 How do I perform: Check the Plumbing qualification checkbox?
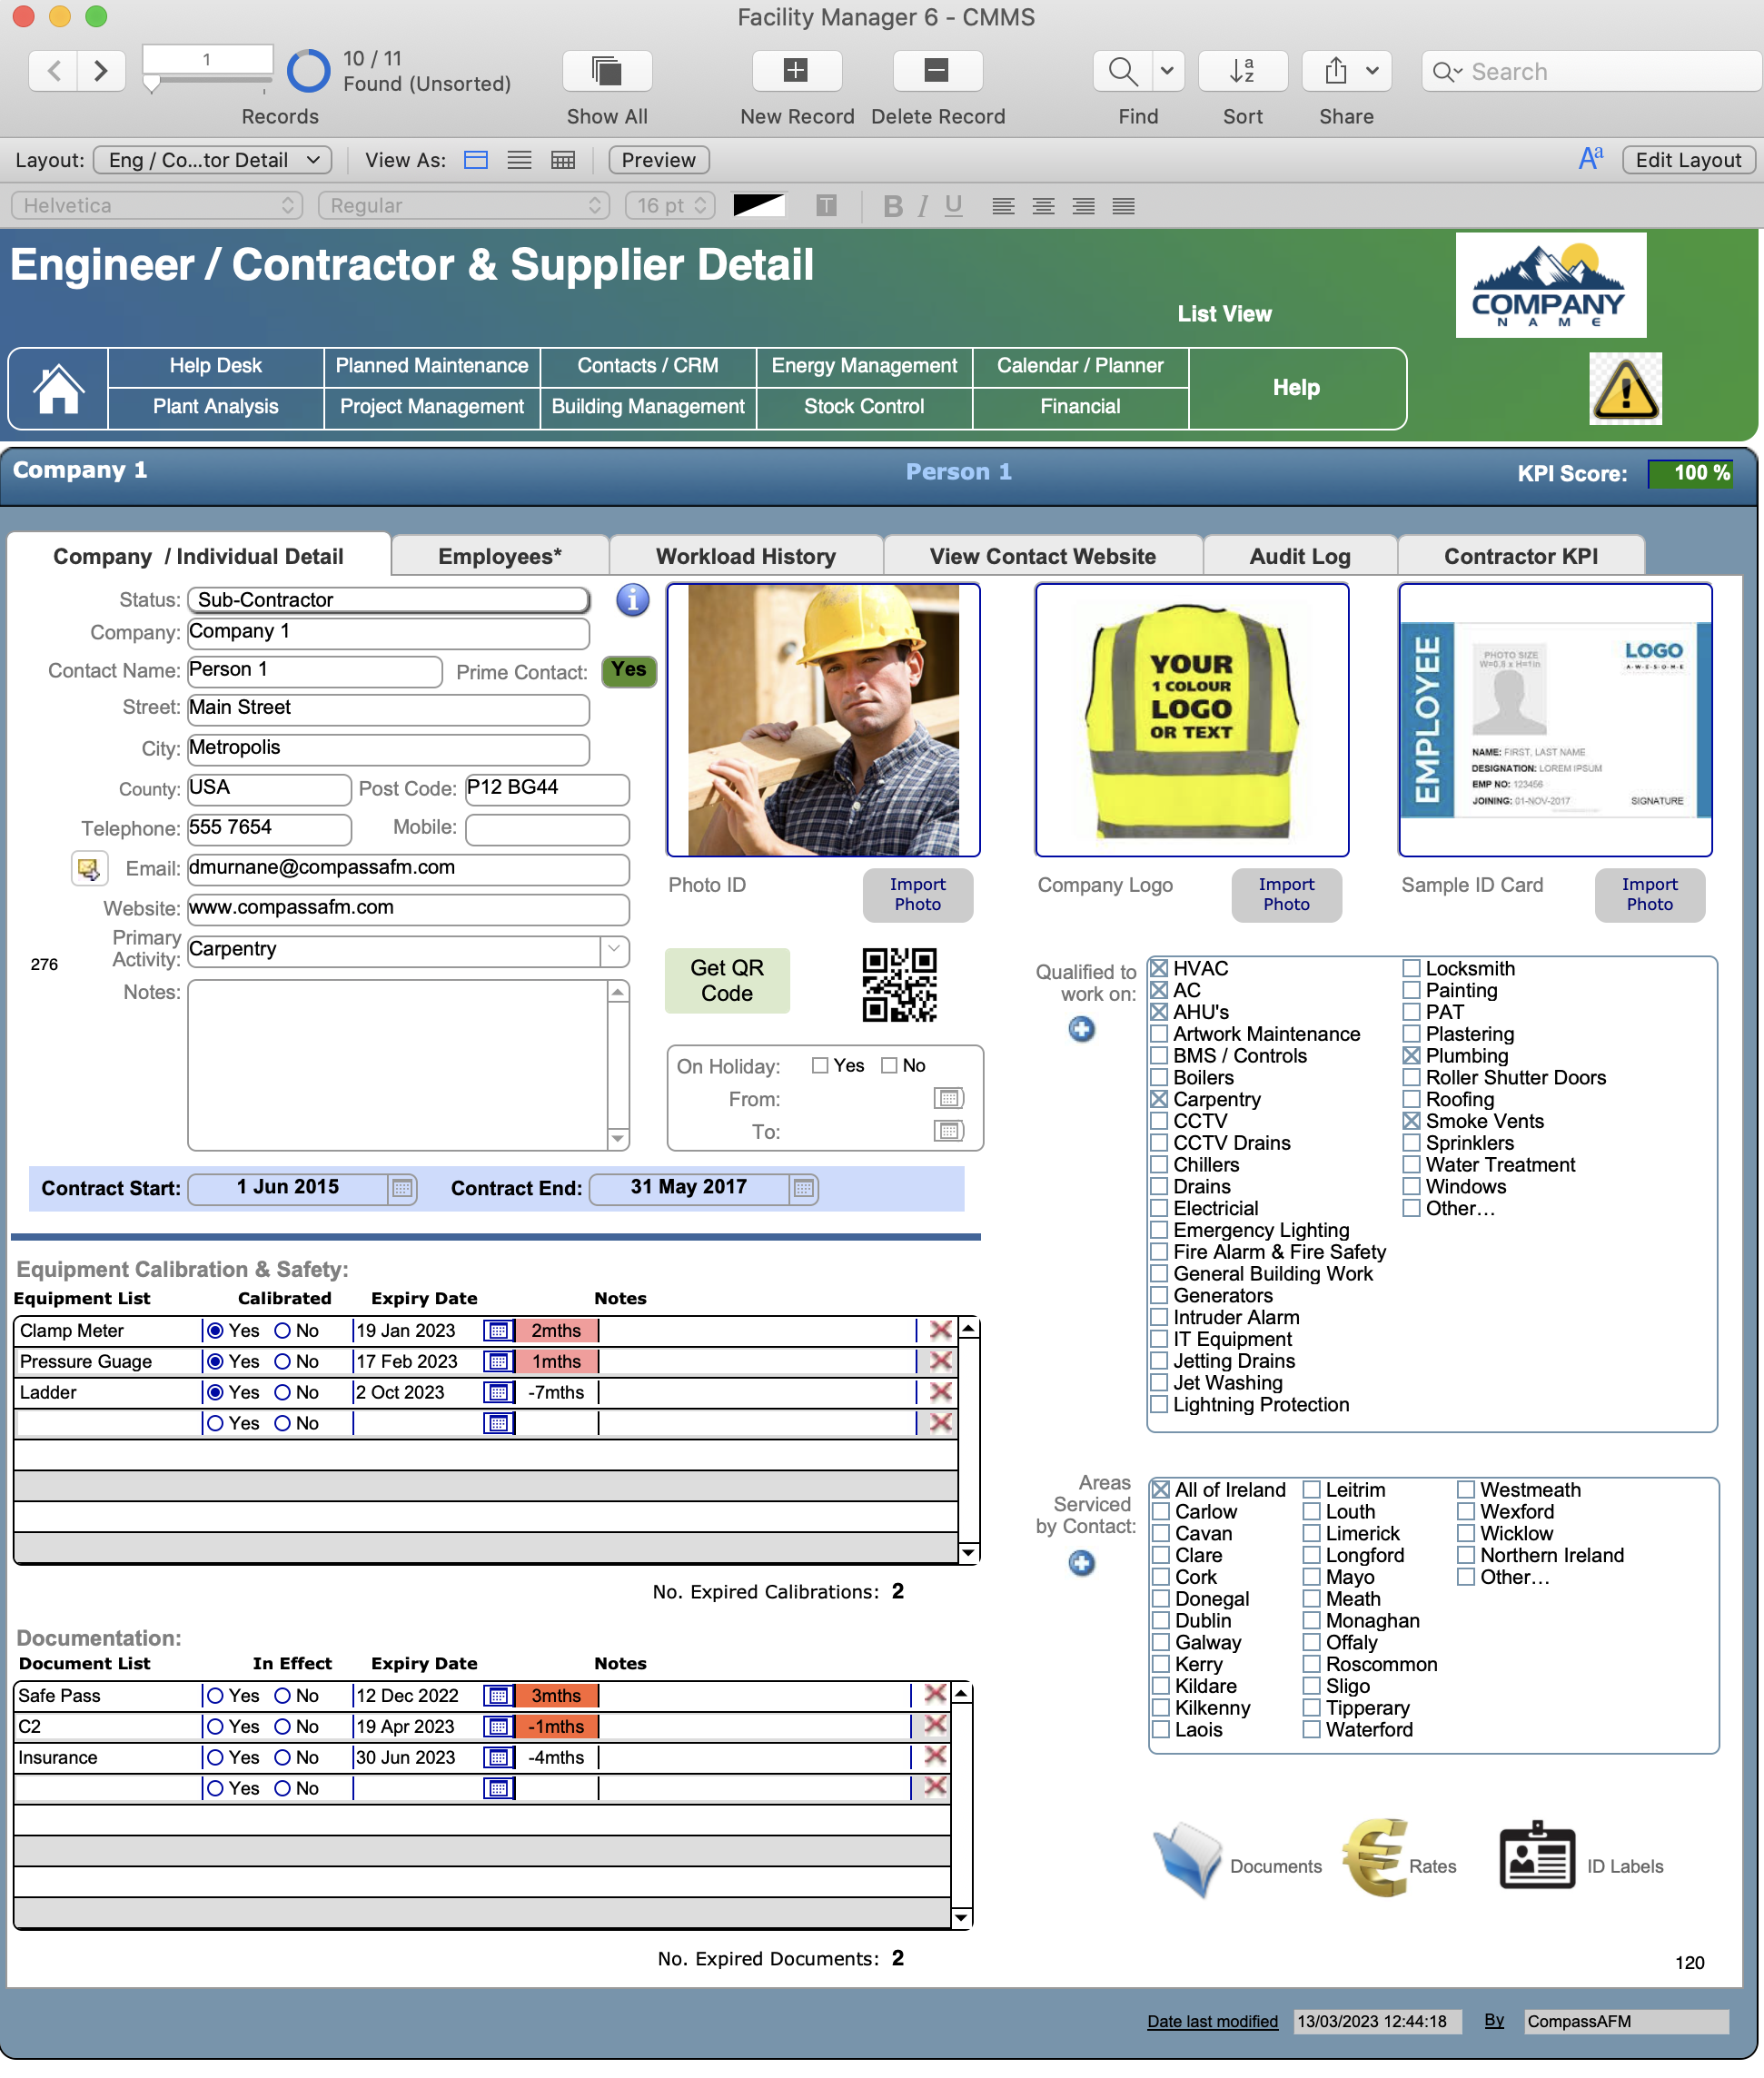point(1410,1056)
